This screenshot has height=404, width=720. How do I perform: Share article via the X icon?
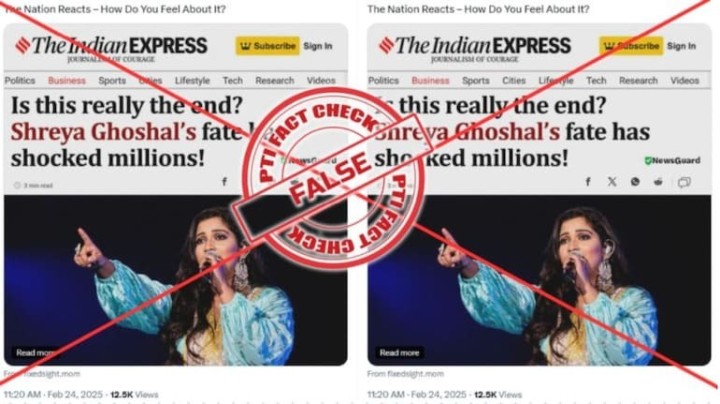(x=612, y=182)
